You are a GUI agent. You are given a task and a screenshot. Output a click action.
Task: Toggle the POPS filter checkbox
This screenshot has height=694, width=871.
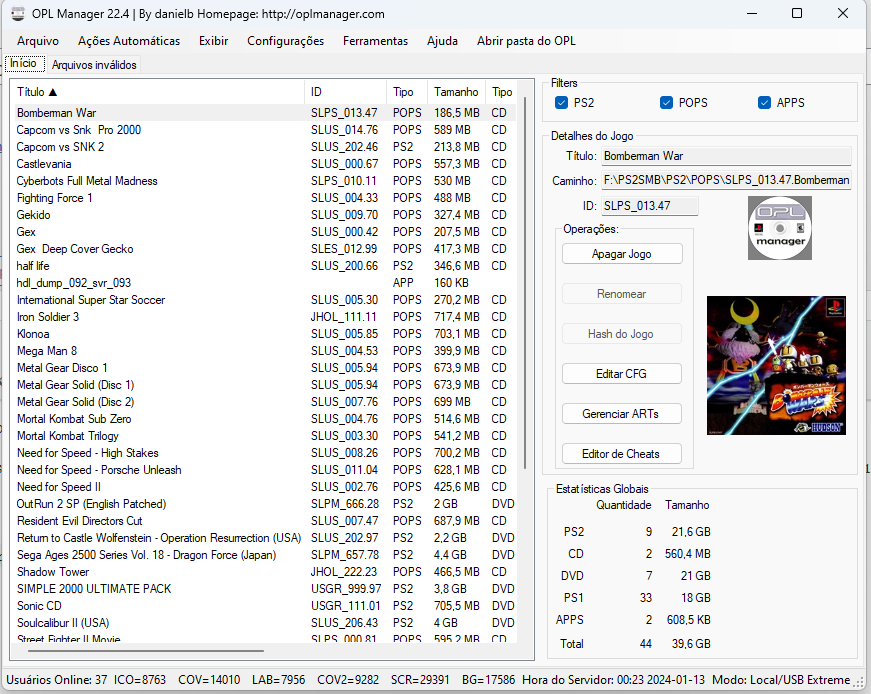(x=666, y=102)
